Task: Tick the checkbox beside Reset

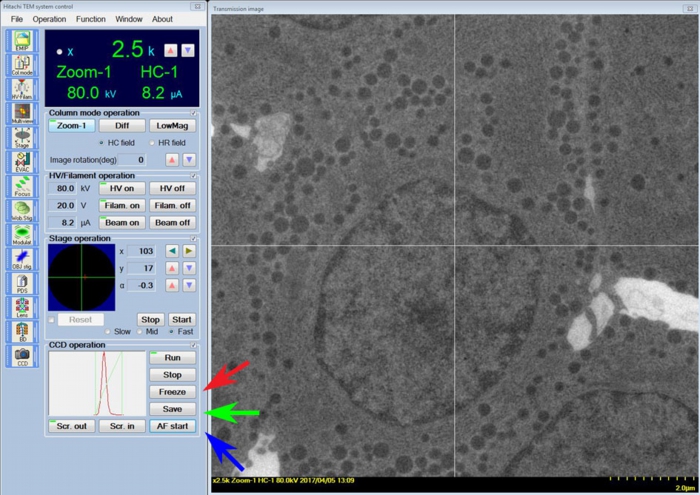Action: tap(52, 319)
